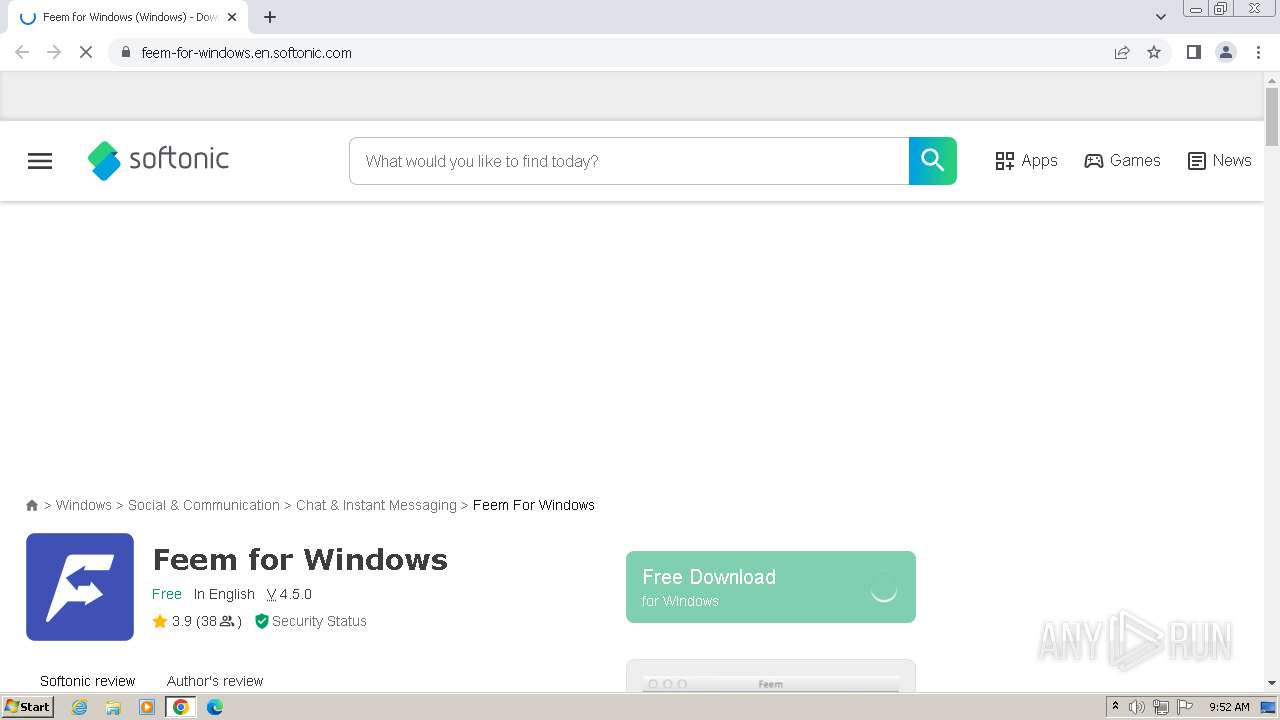Open a new browser tab
The width and height of the screenshot is (1280, 720).
270,17
